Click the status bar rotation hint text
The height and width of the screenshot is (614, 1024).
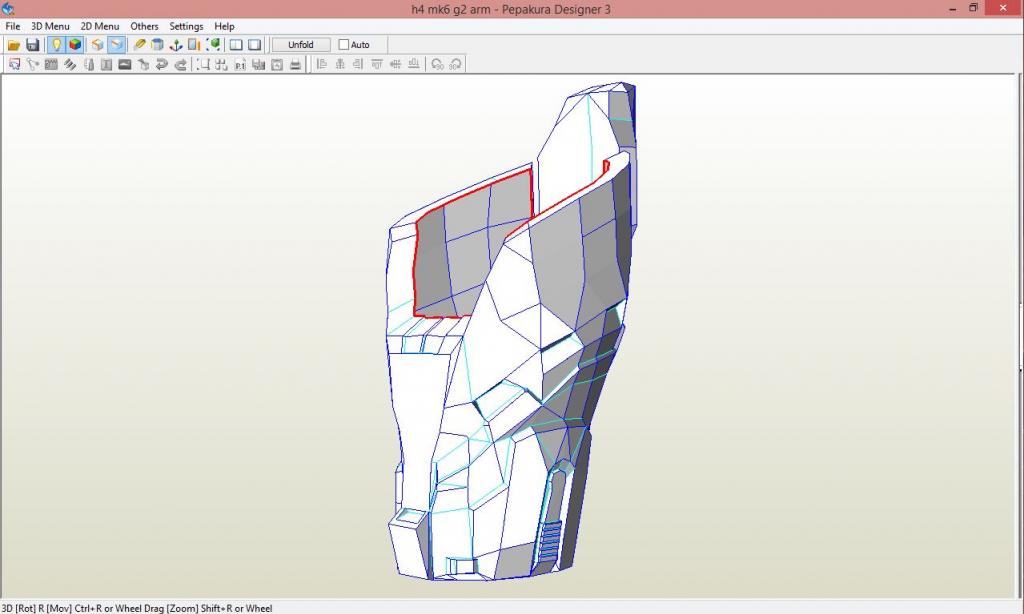(136, 608)
